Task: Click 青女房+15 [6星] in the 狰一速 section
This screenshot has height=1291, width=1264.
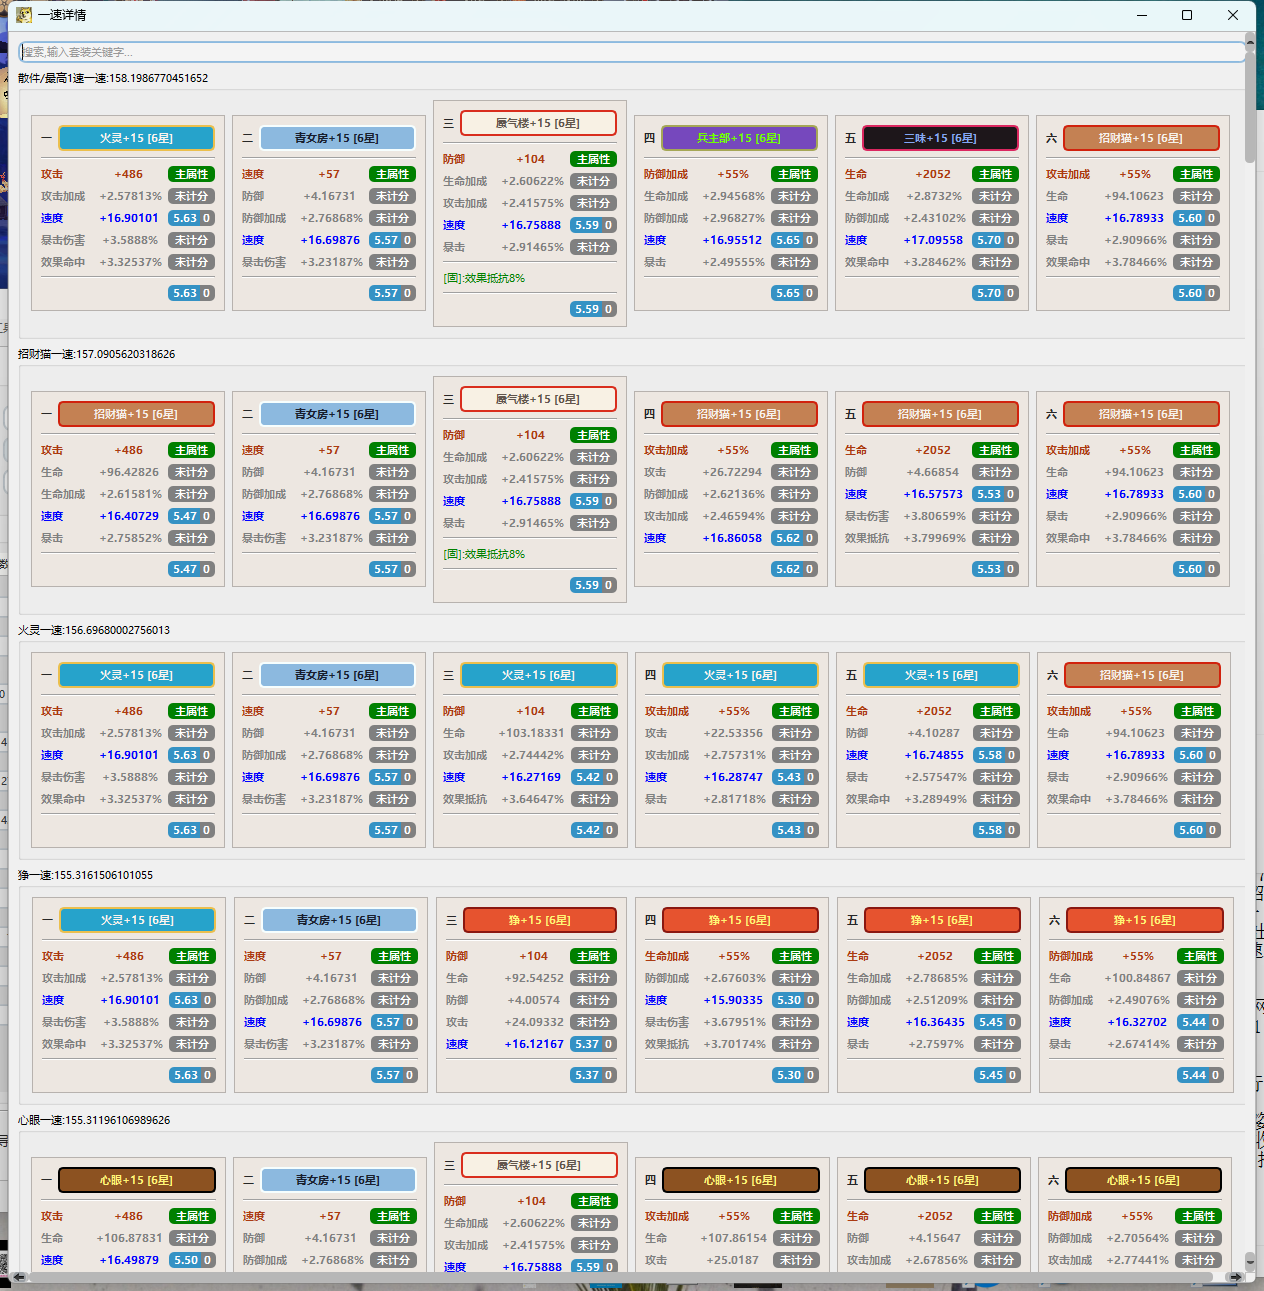Action: [x=338, y=920]
